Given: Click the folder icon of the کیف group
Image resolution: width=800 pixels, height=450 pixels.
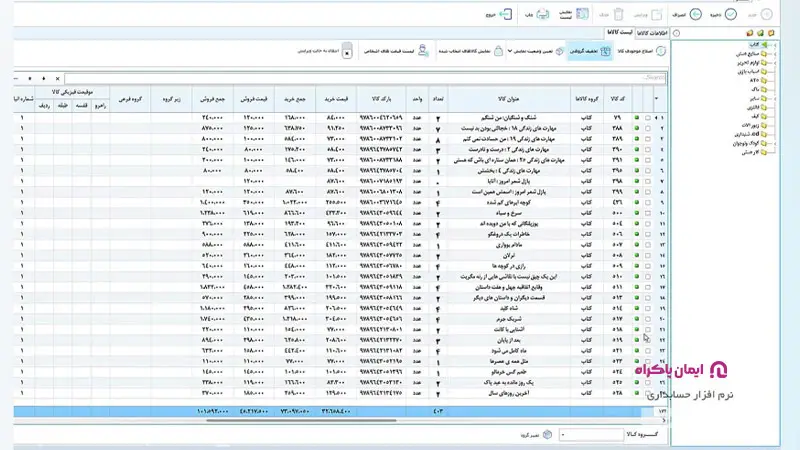Looking at the screenshot, I should point(764,116).
